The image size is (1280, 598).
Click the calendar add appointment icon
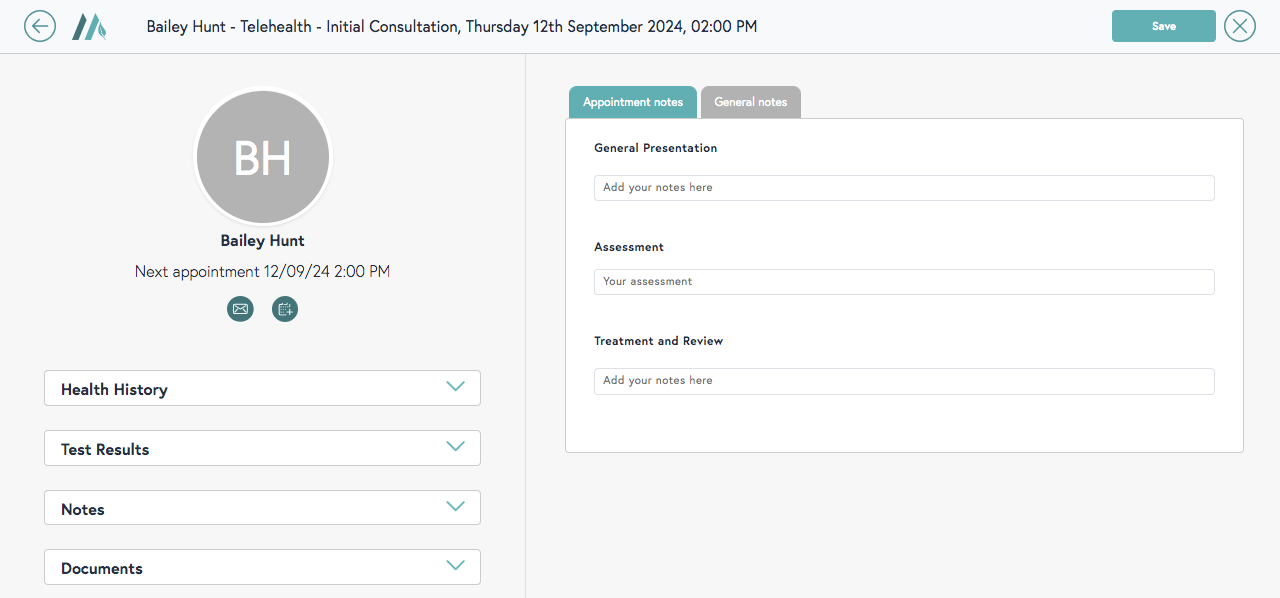click(x=285, y=309)
